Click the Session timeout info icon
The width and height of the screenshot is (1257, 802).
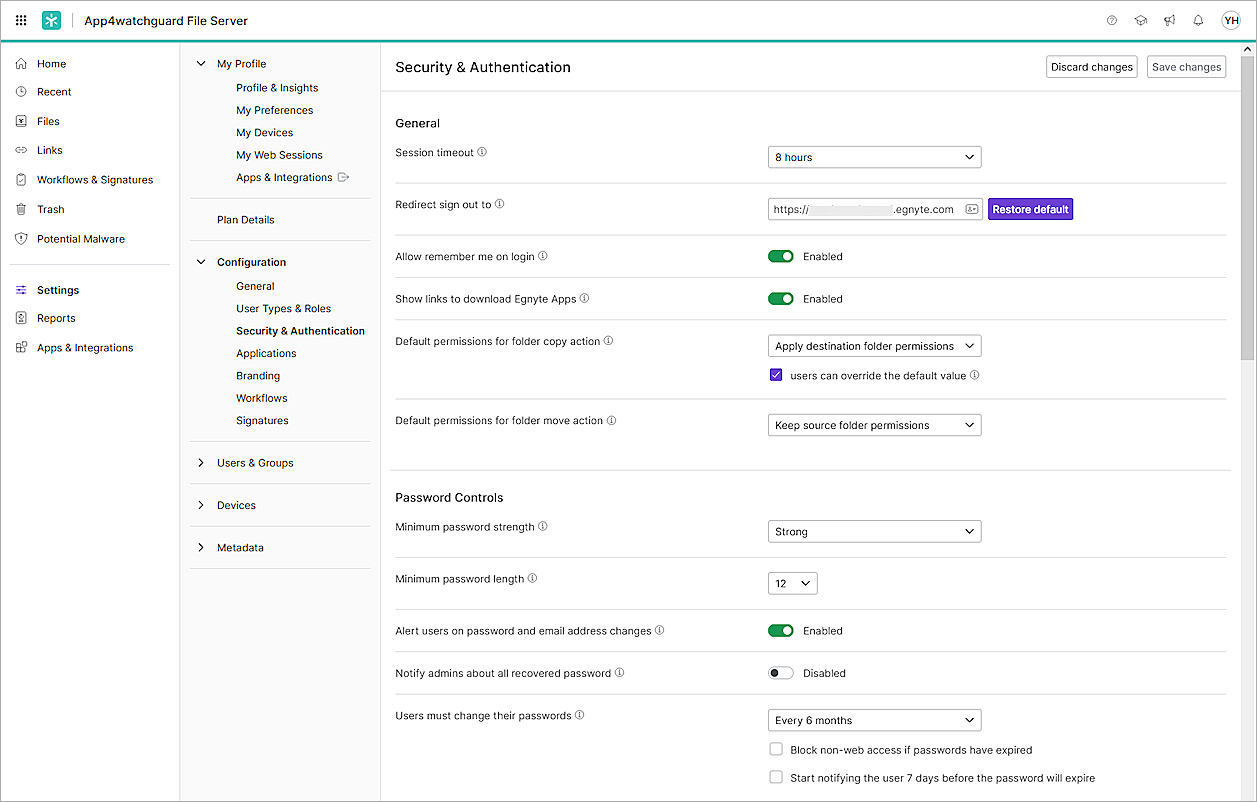pos(482,152)
